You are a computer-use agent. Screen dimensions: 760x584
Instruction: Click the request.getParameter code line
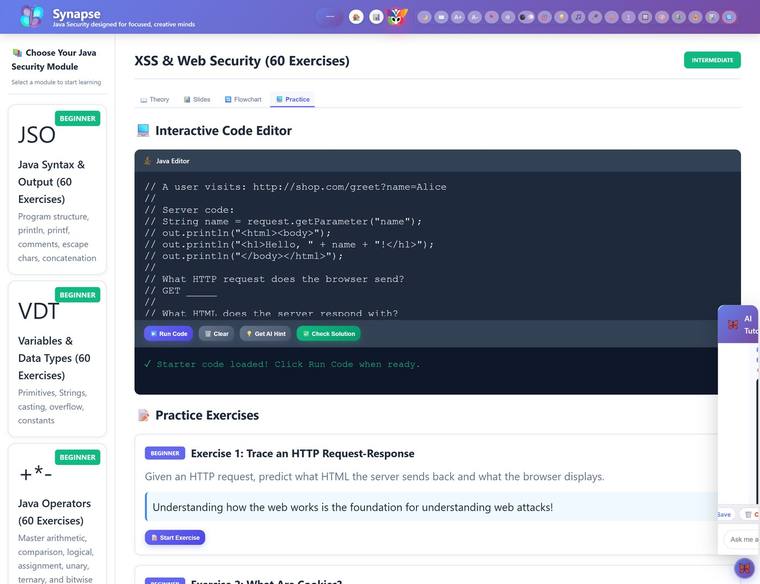pyautogui.click(x=283, y=221)
